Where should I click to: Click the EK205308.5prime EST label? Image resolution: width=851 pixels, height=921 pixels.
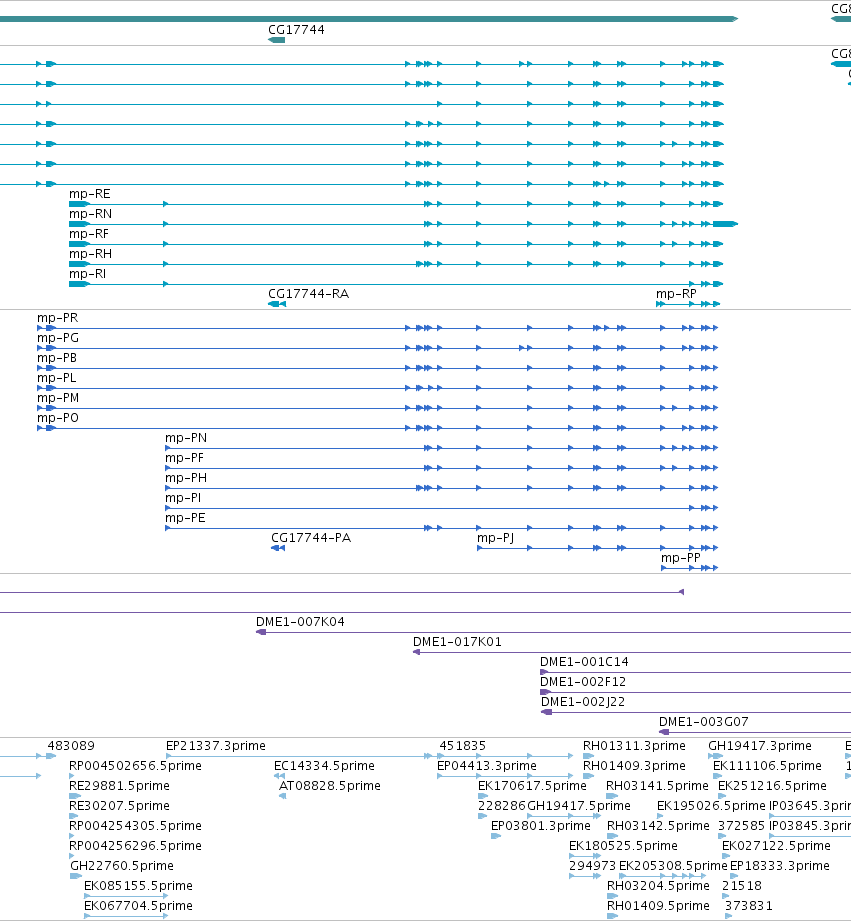tap(673, 865)
